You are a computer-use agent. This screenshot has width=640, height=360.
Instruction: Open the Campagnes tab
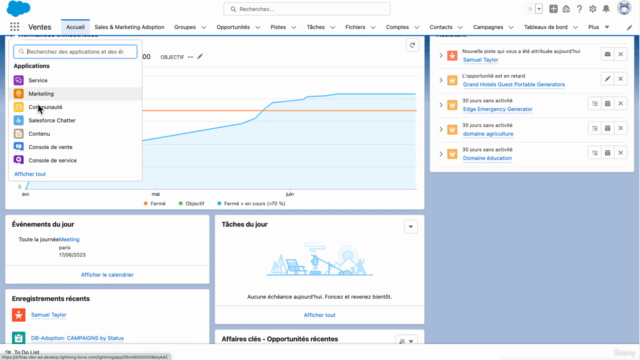488,27
